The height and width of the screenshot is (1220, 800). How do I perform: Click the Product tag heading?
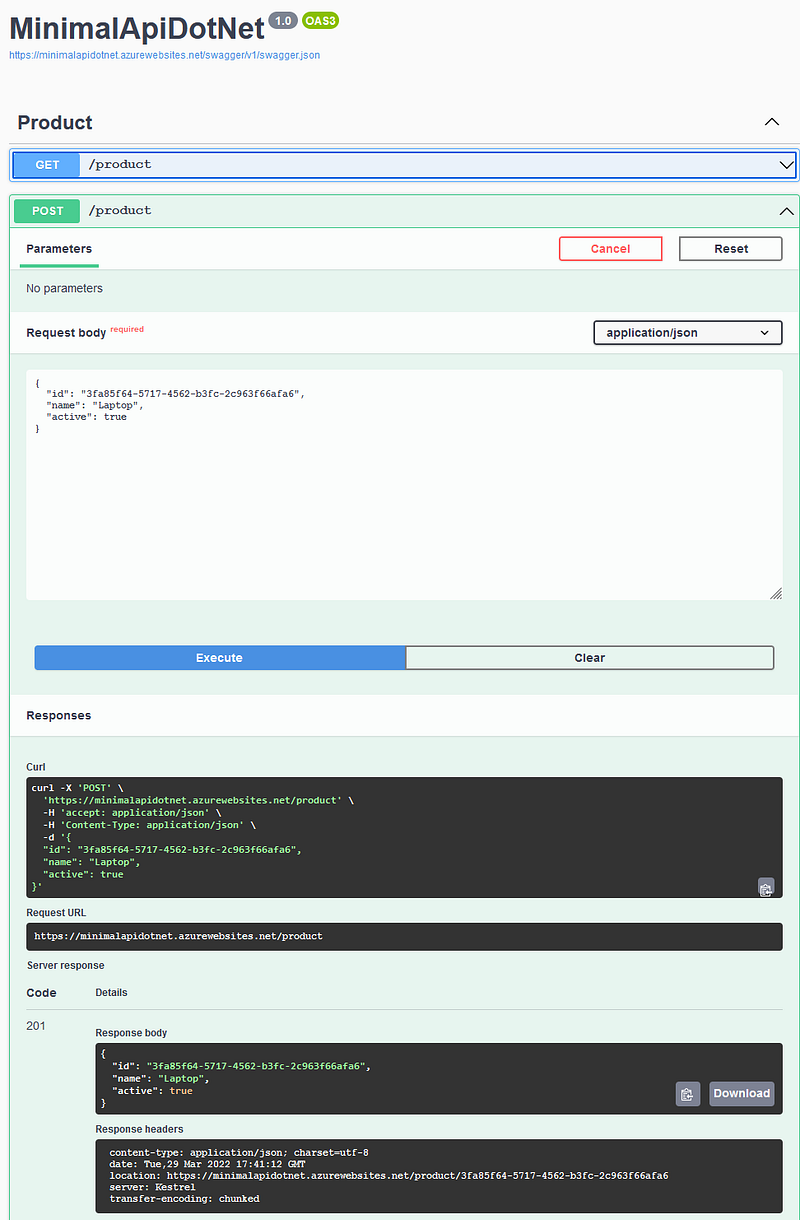(x=55, y=122)
